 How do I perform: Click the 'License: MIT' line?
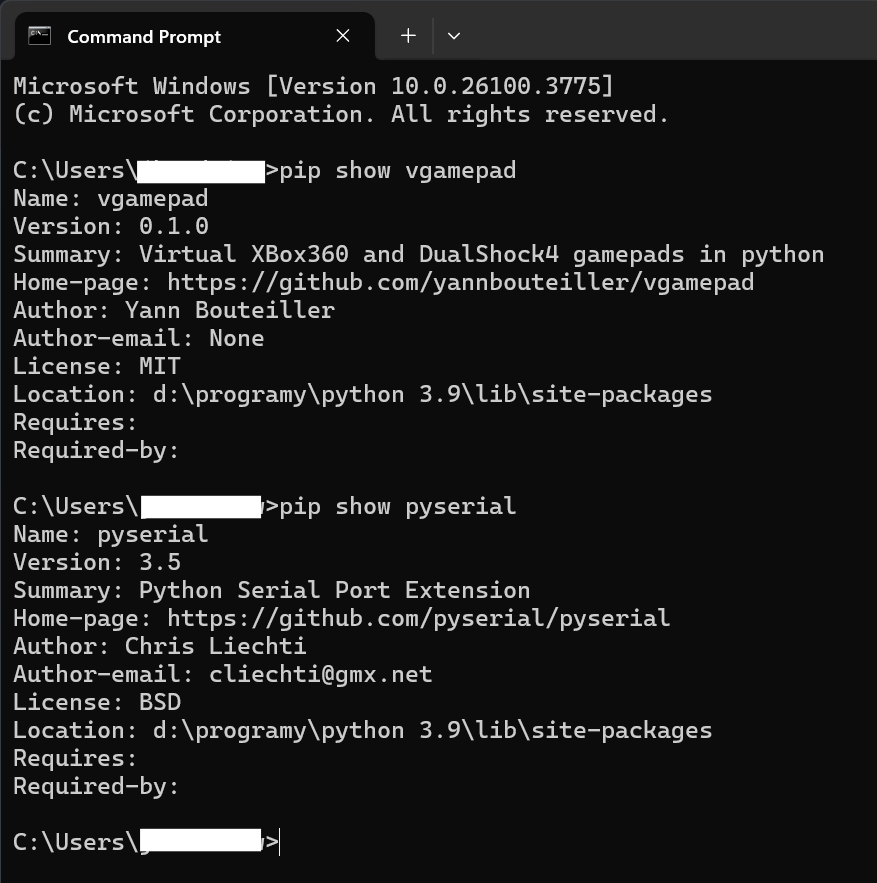point(97,366)
